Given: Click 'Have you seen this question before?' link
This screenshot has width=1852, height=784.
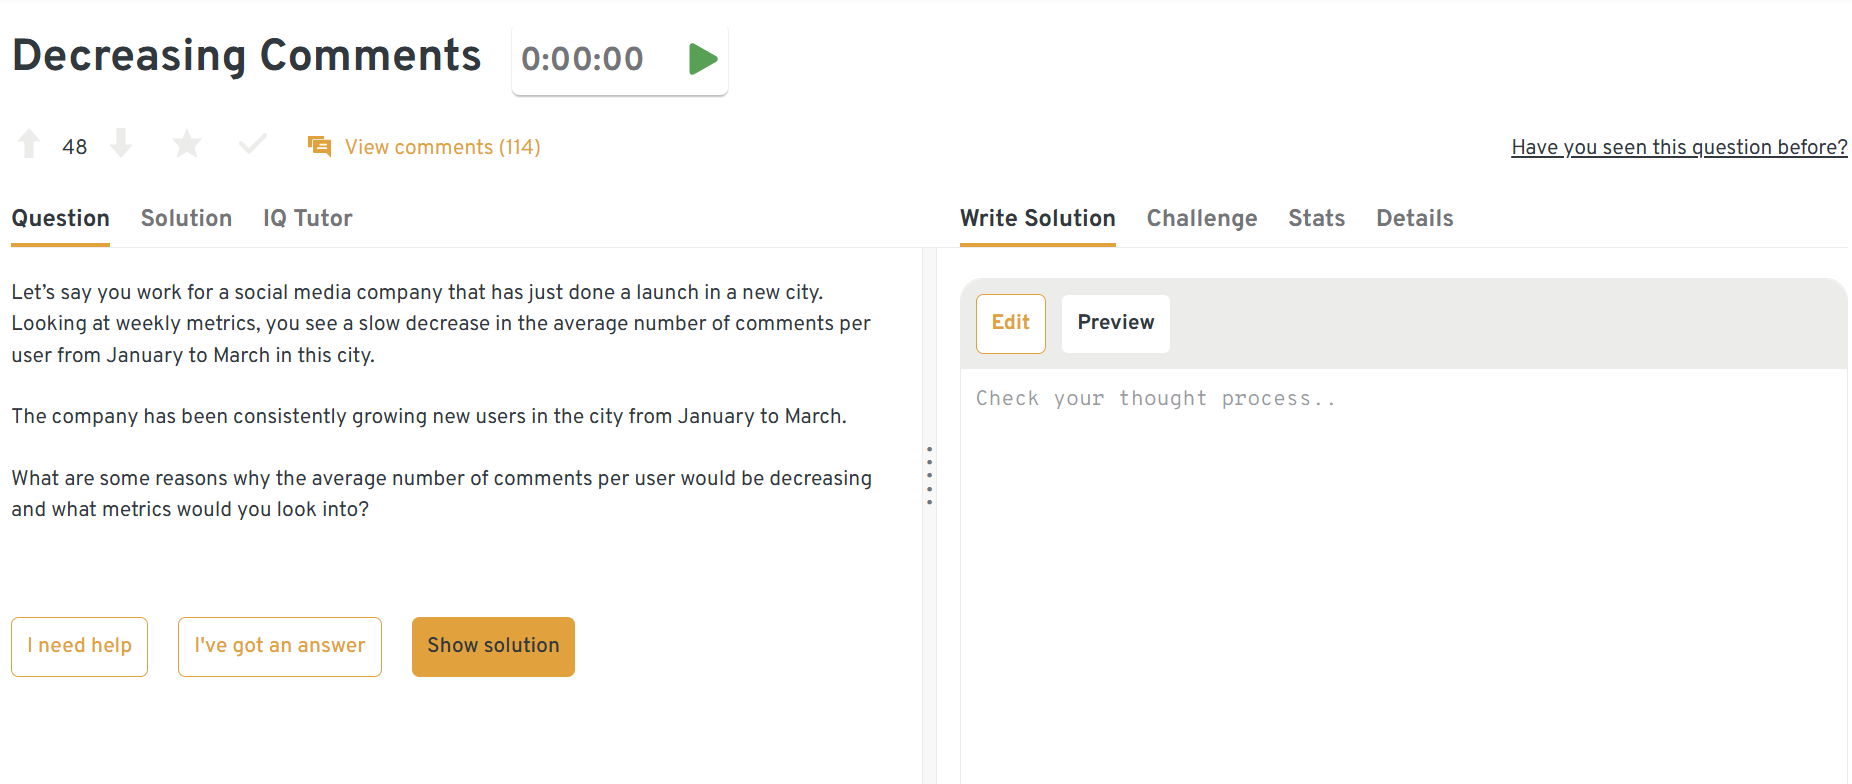Looking at the screenshot, I should click(x=1678, y=147).
